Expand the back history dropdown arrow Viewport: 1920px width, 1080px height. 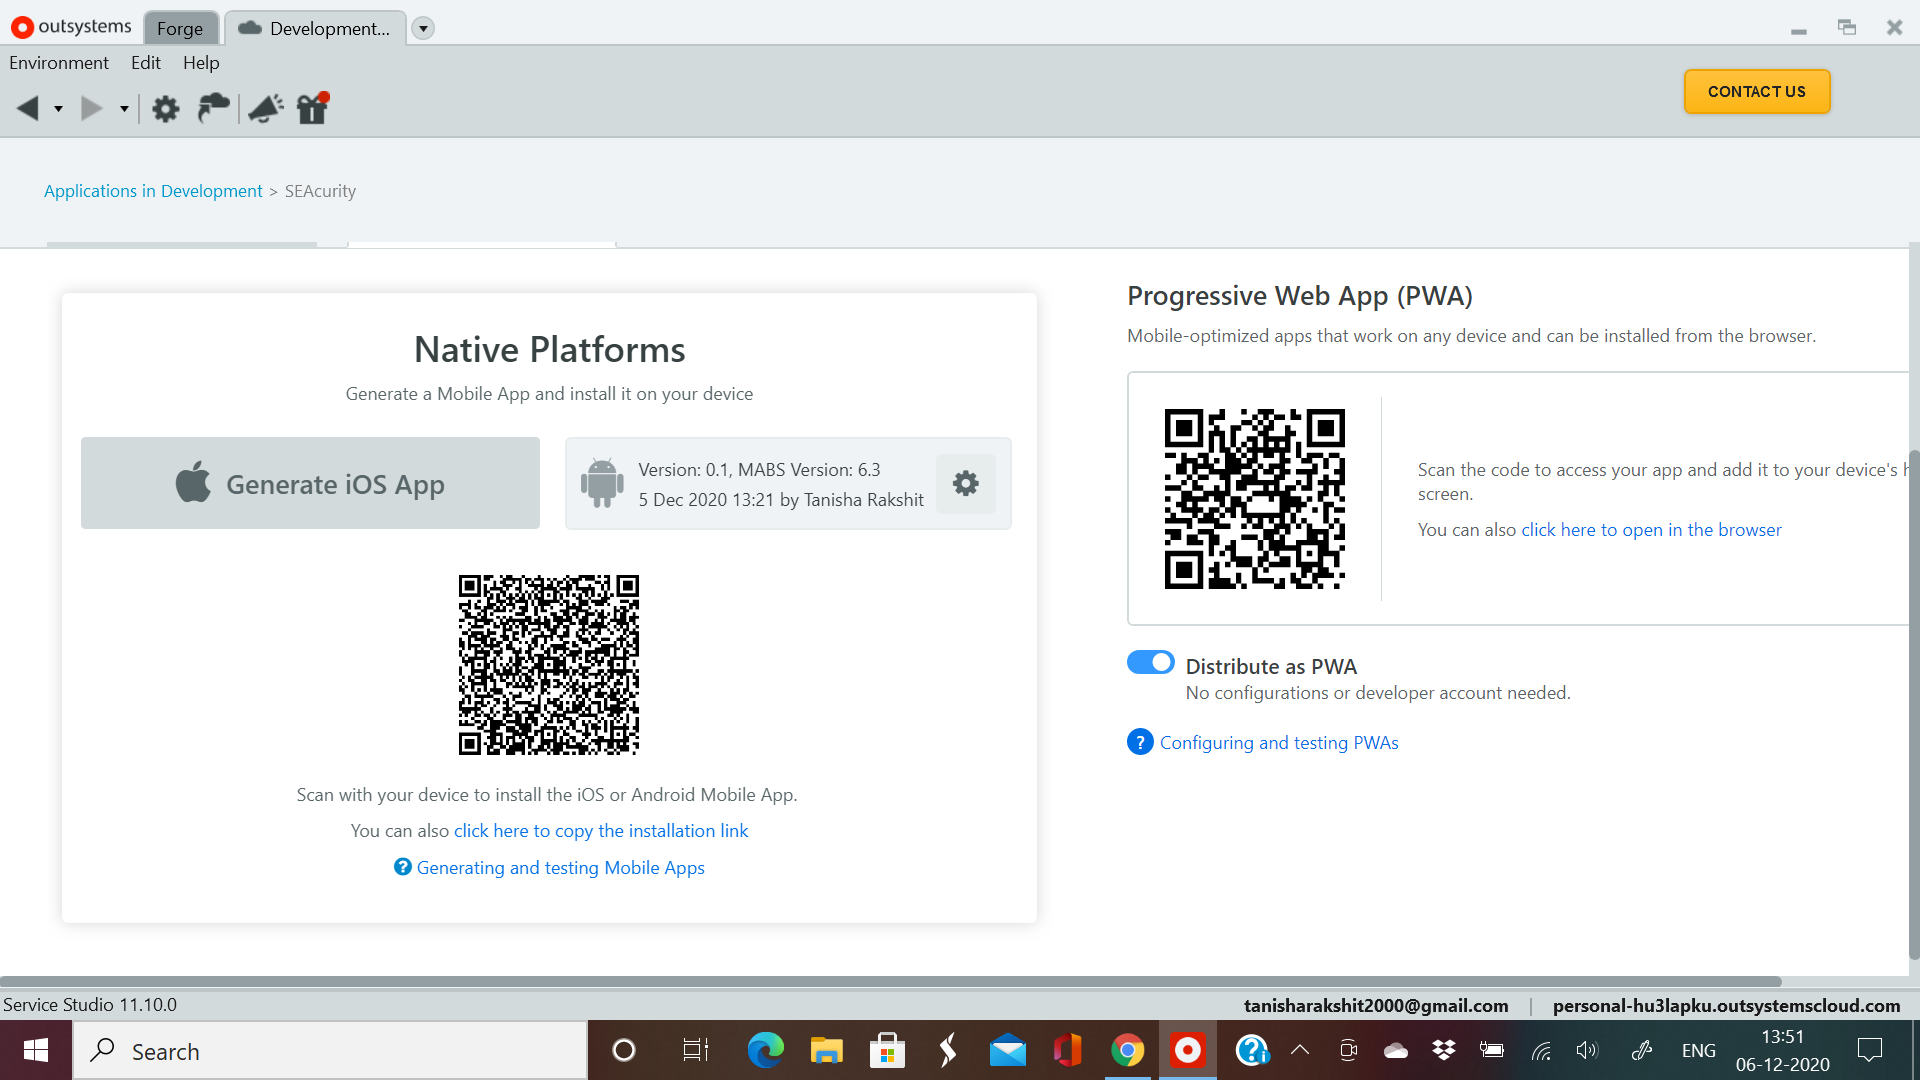pyautogui.click(x=58, y=109)
